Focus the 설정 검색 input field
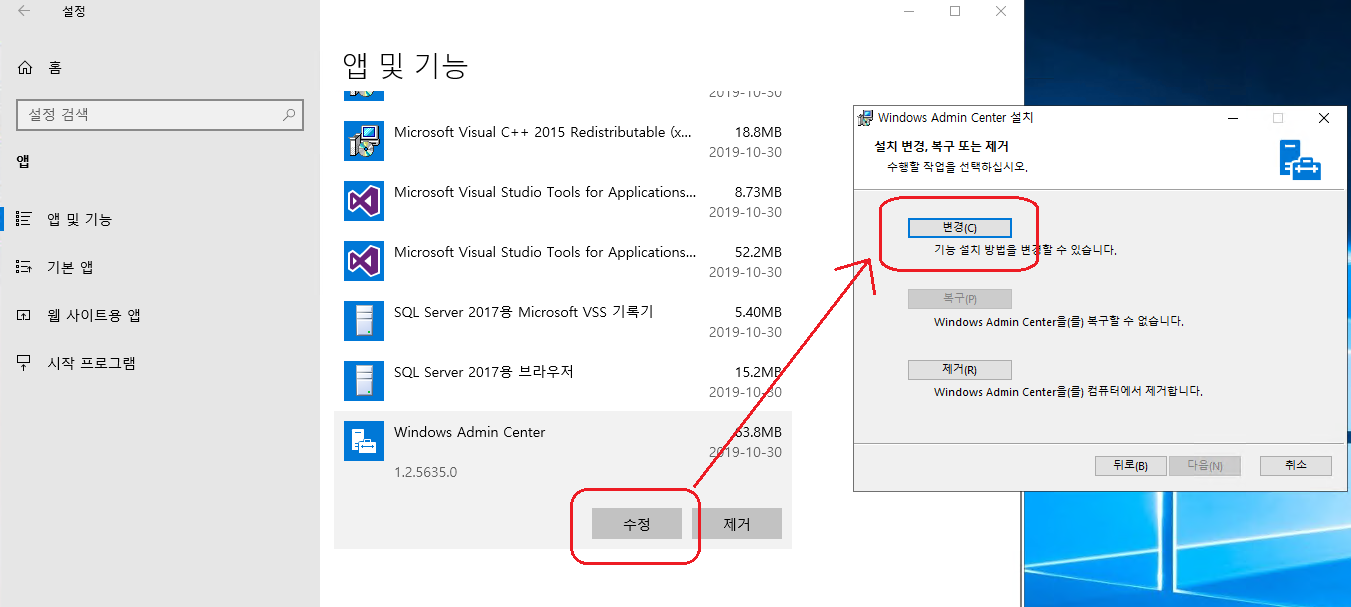Screen dimensions: 1351x607 pyautogui.click(x=159, y=115)
